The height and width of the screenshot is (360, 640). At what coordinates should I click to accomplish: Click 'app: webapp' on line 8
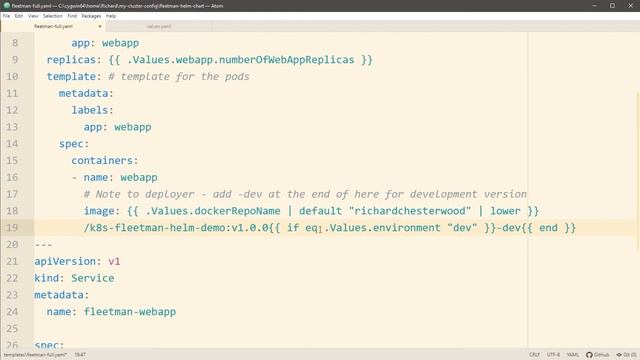(105, 43)
